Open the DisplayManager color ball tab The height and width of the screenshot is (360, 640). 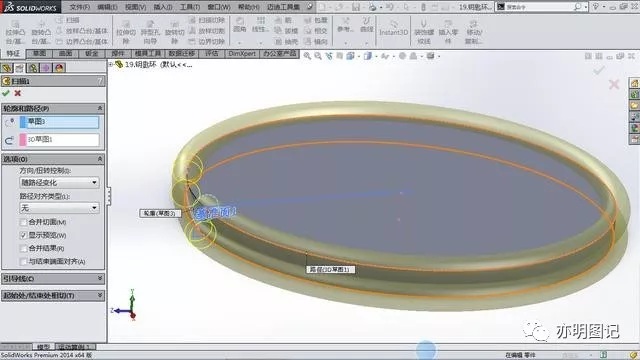59,68
